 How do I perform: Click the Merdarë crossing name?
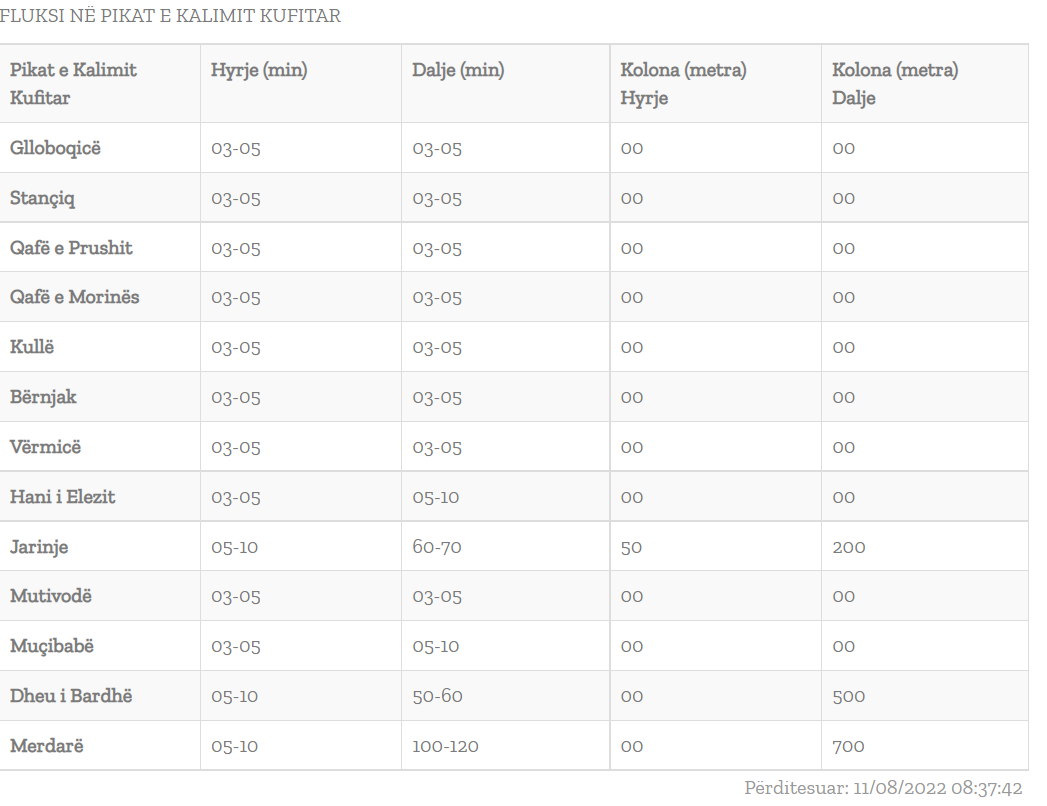pos(46,746)
